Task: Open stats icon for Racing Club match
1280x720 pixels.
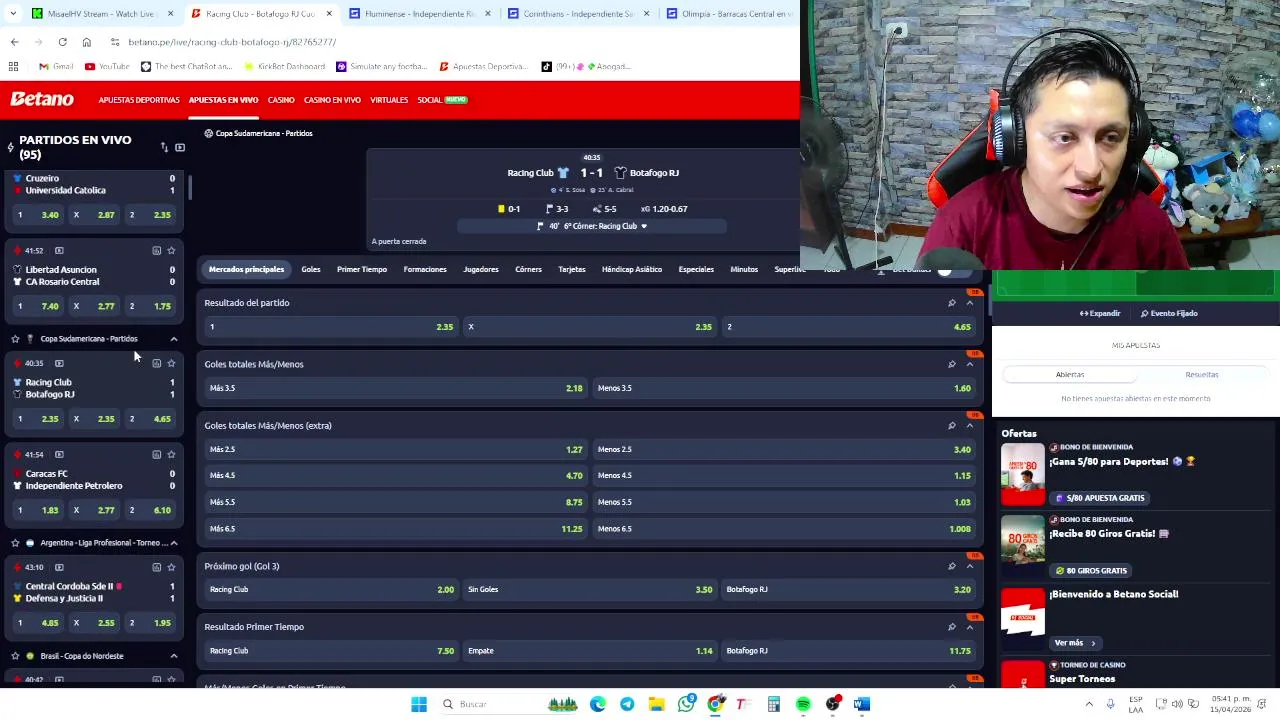Action: [x=156, y=363]
